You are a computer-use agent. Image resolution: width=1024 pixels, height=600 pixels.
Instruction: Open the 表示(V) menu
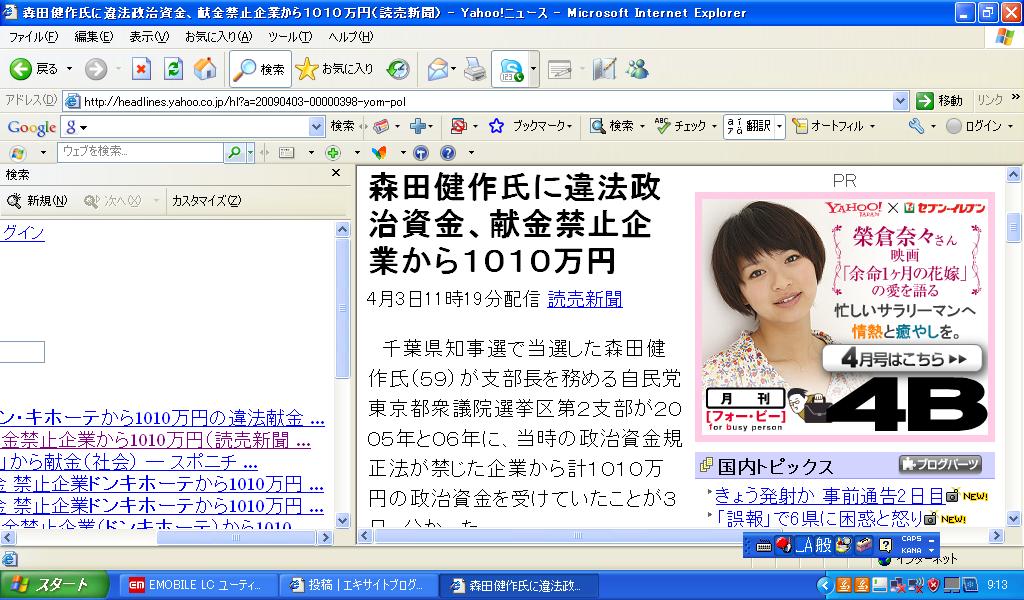pyautogui.click(x=149, y=37)
